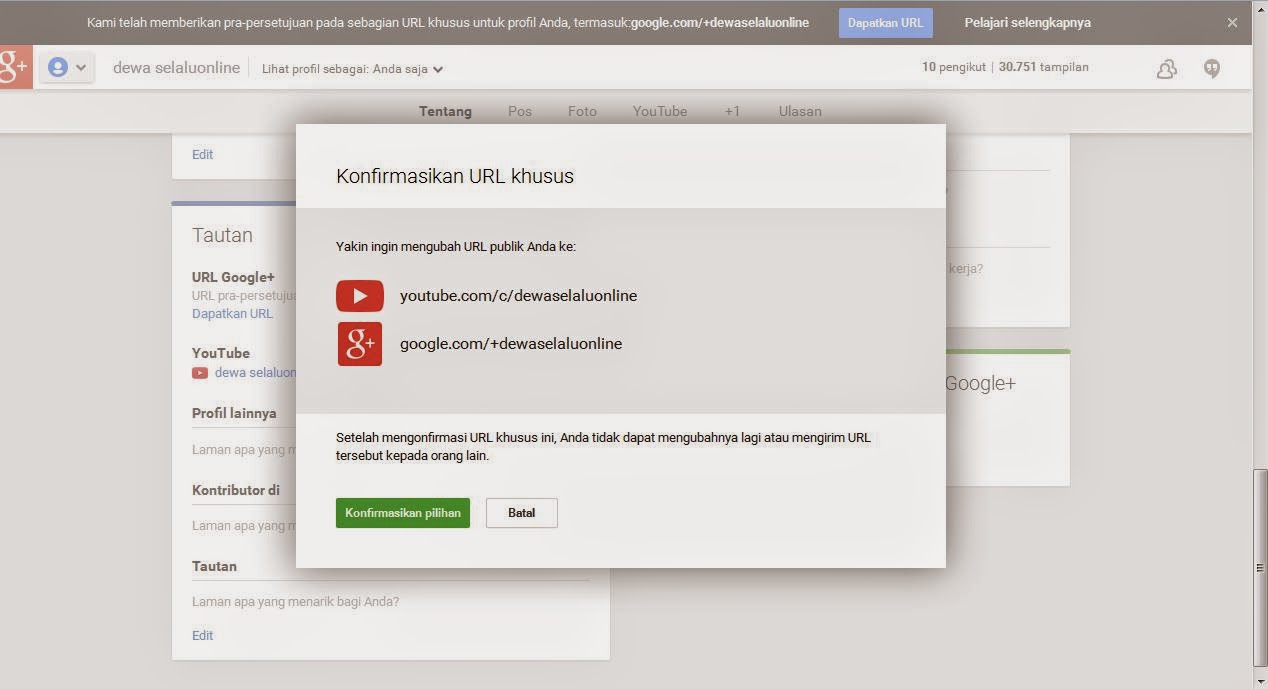The width and height of the screenshot is (1268, 689).
Task: Click the Batal button
Action: (x=522, y=513)
